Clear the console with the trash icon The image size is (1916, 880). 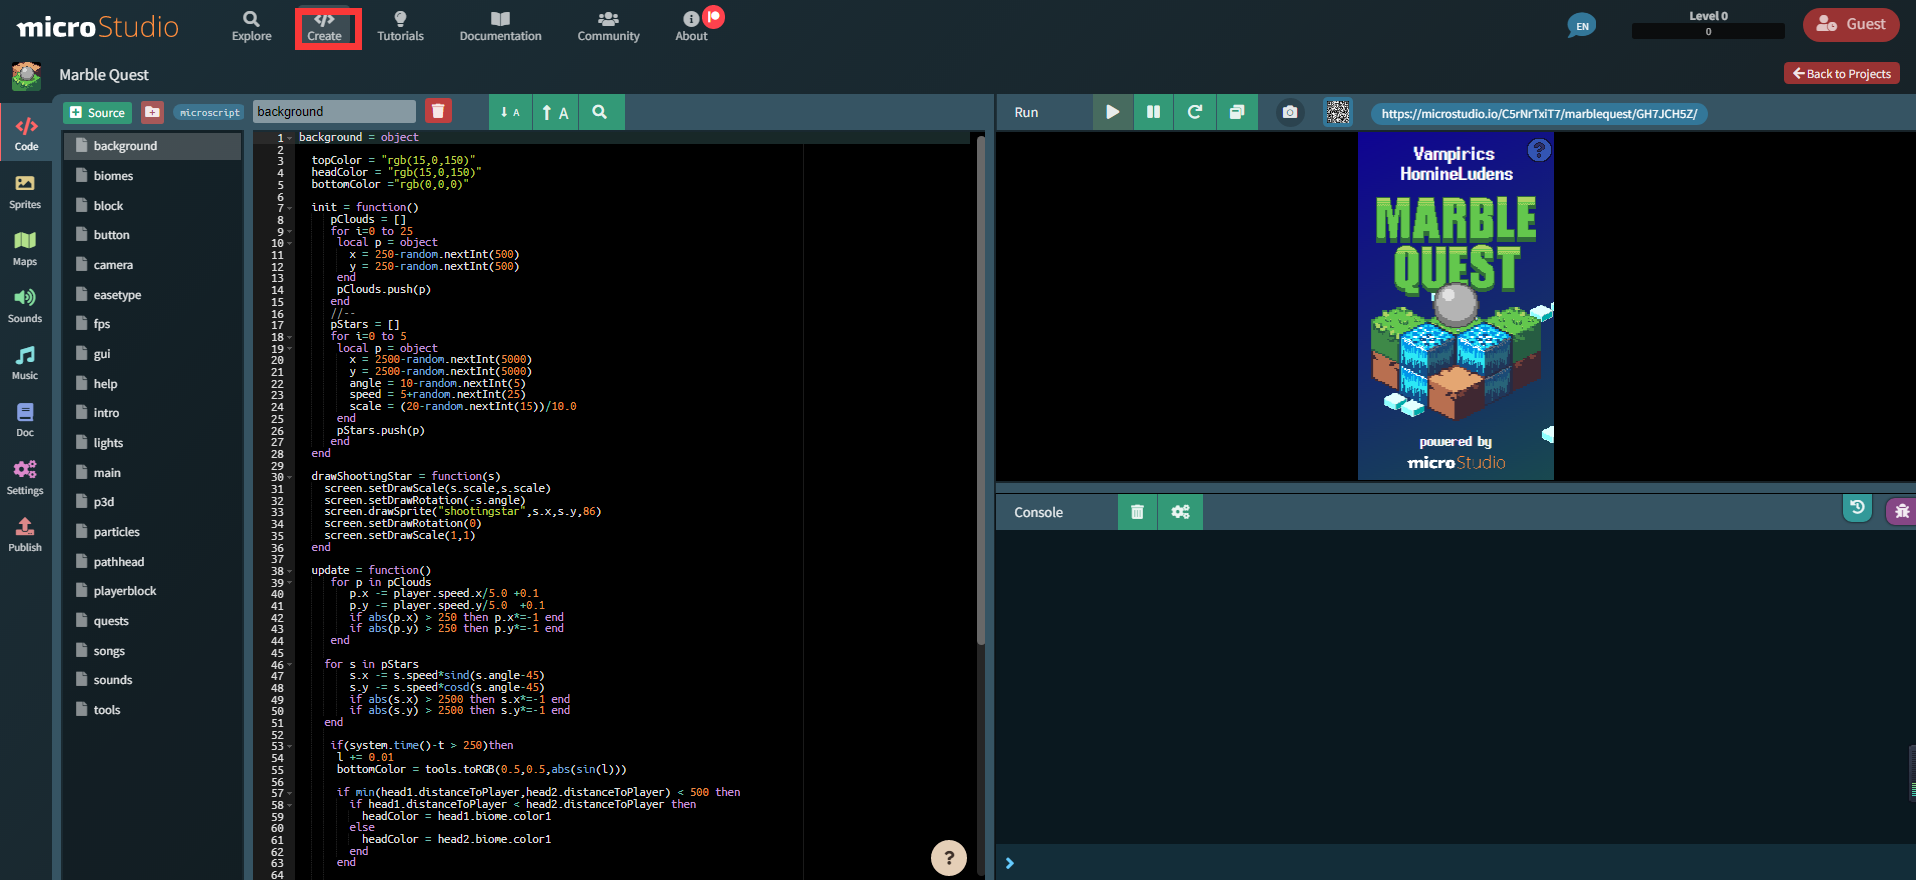pos(1137,512)
